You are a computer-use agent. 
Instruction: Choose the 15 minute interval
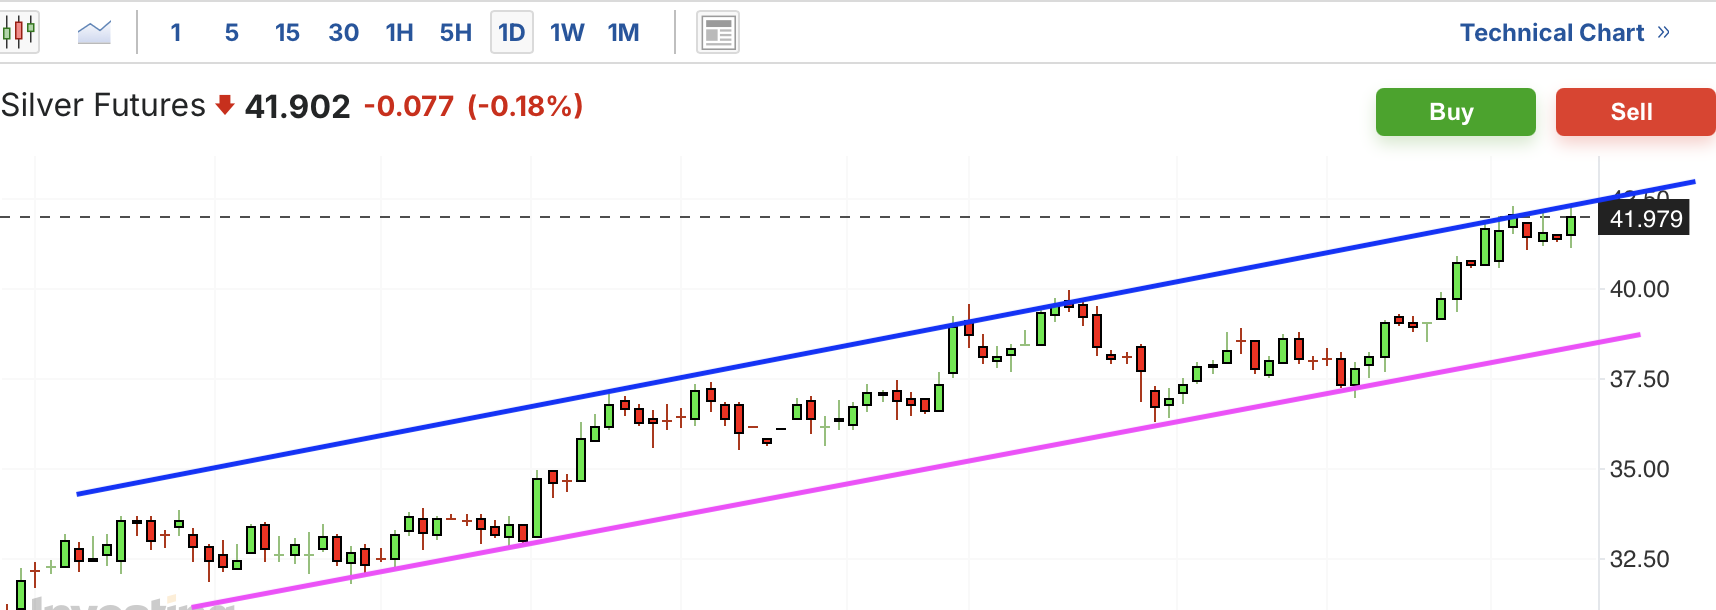coord(287,33)
